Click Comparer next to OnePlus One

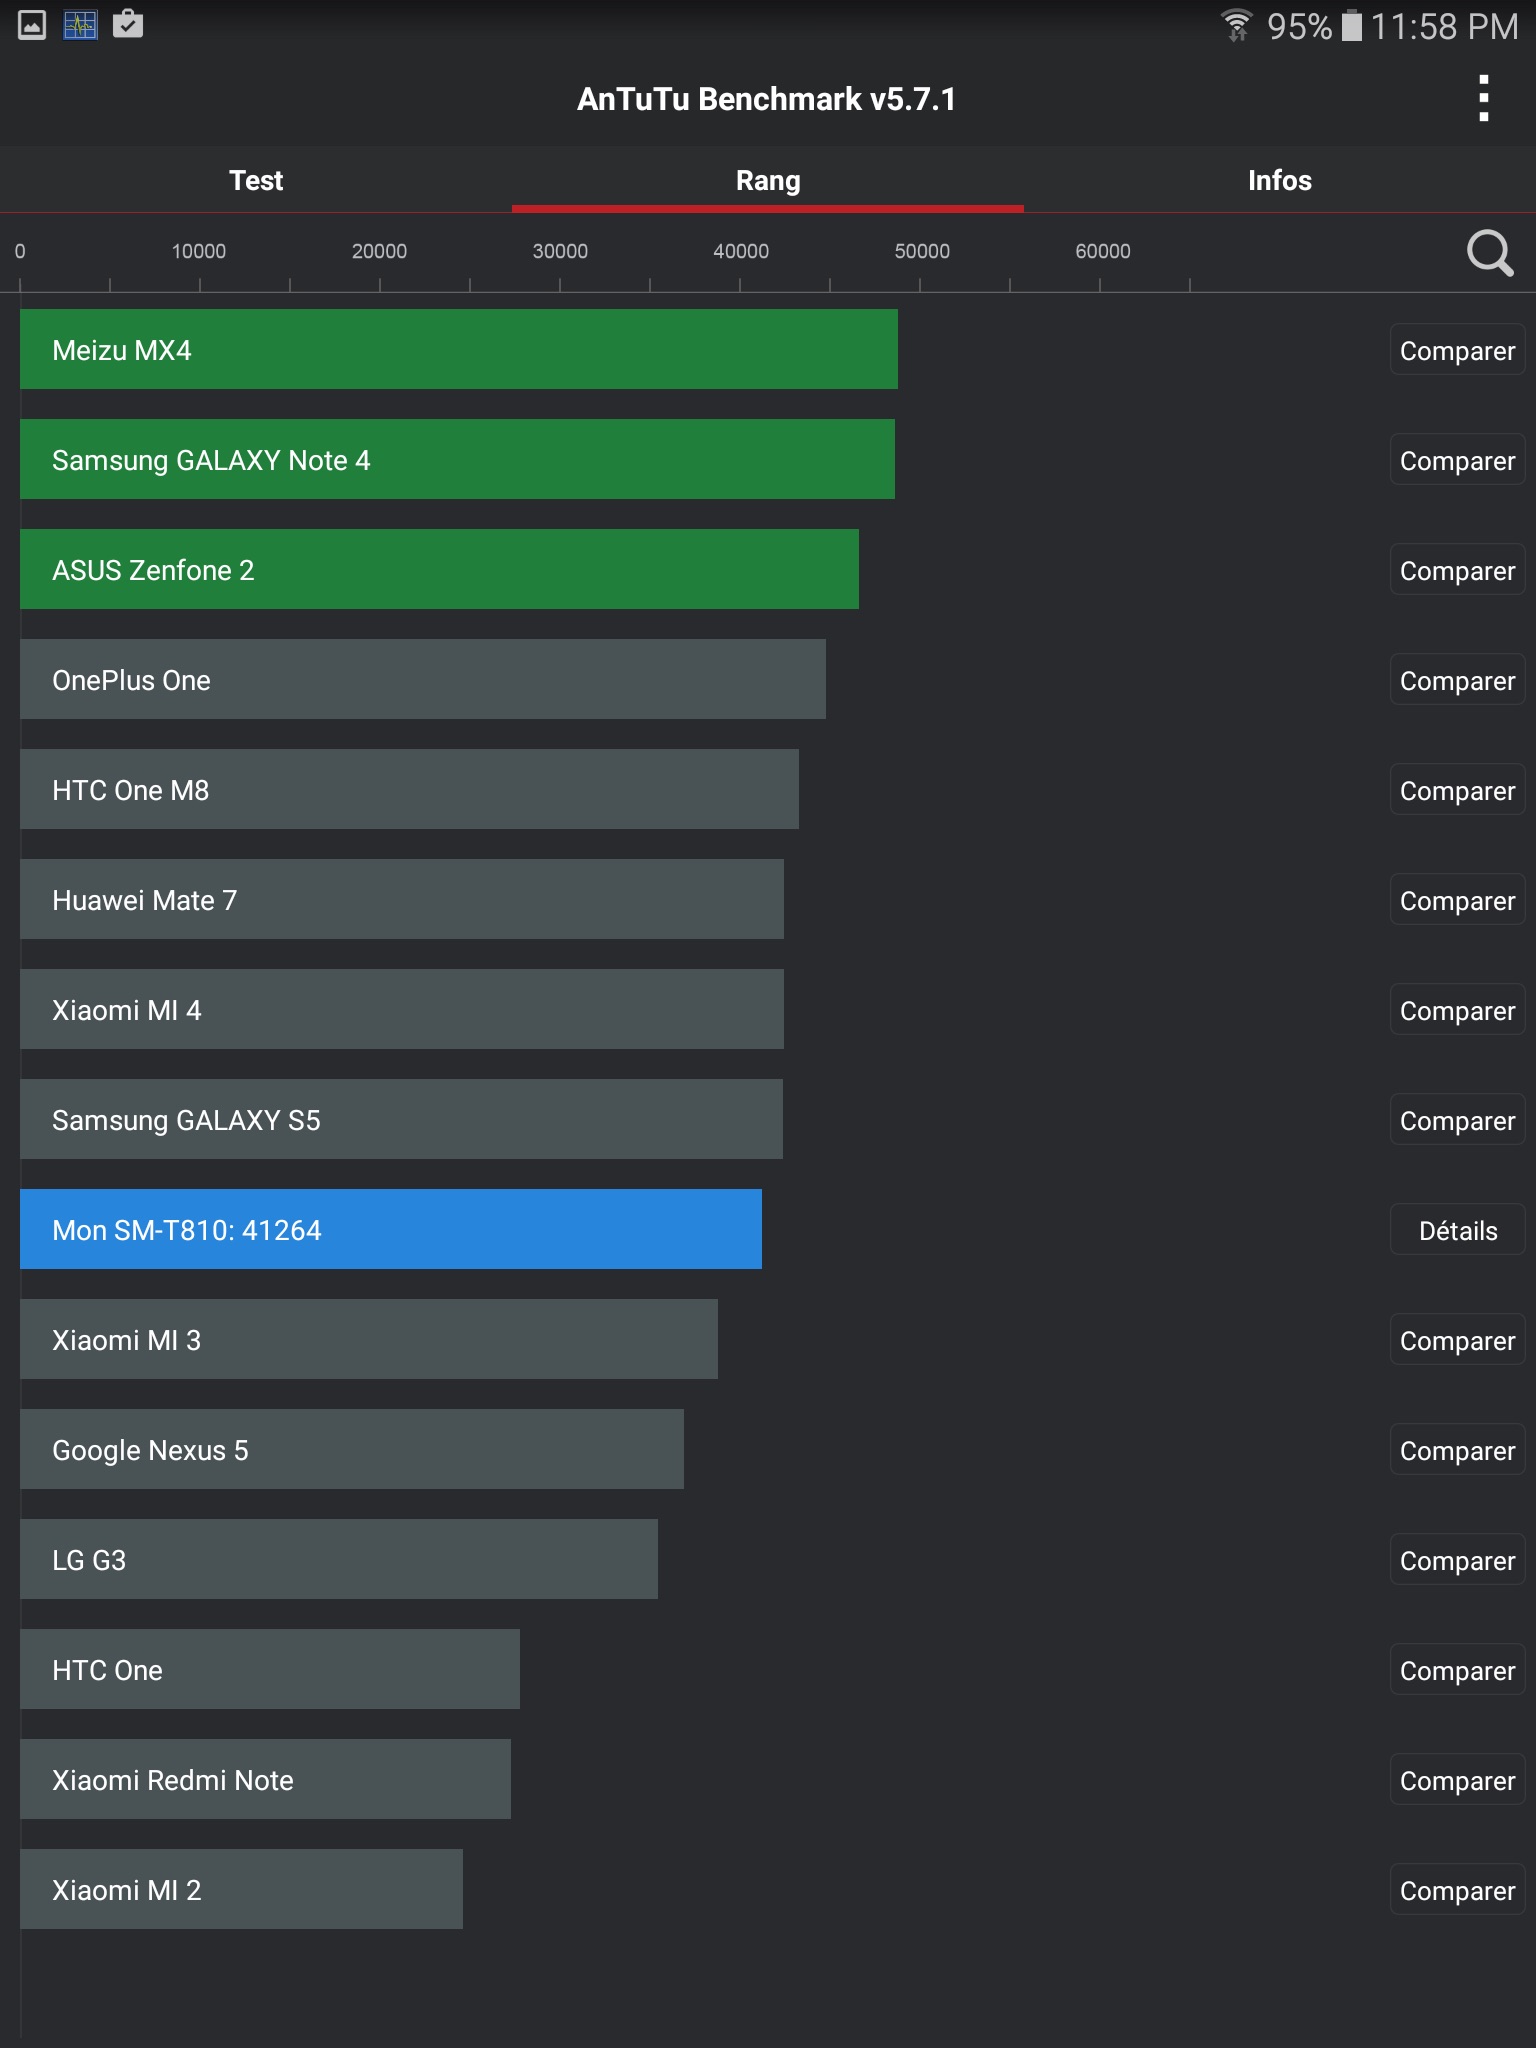1457,680
